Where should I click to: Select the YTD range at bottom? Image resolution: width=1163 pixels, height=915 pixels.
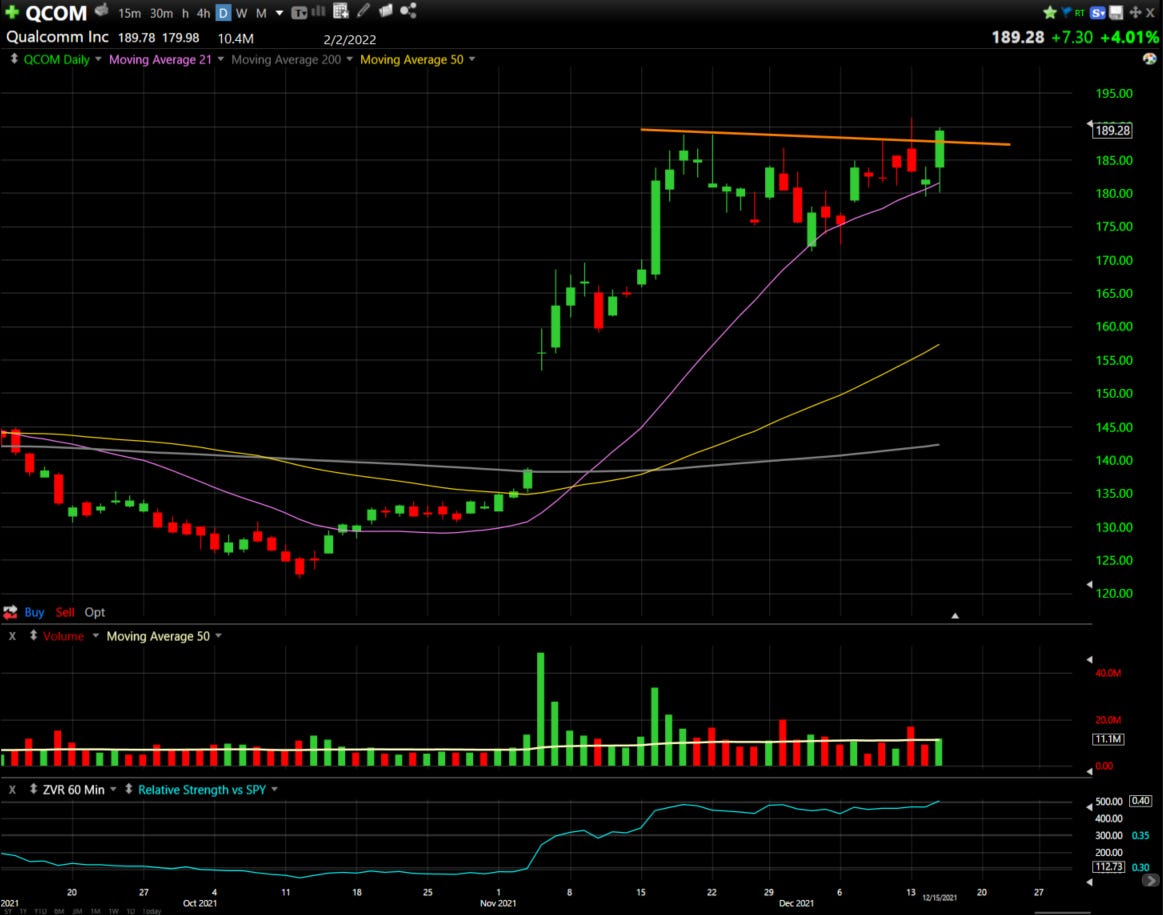41,911
